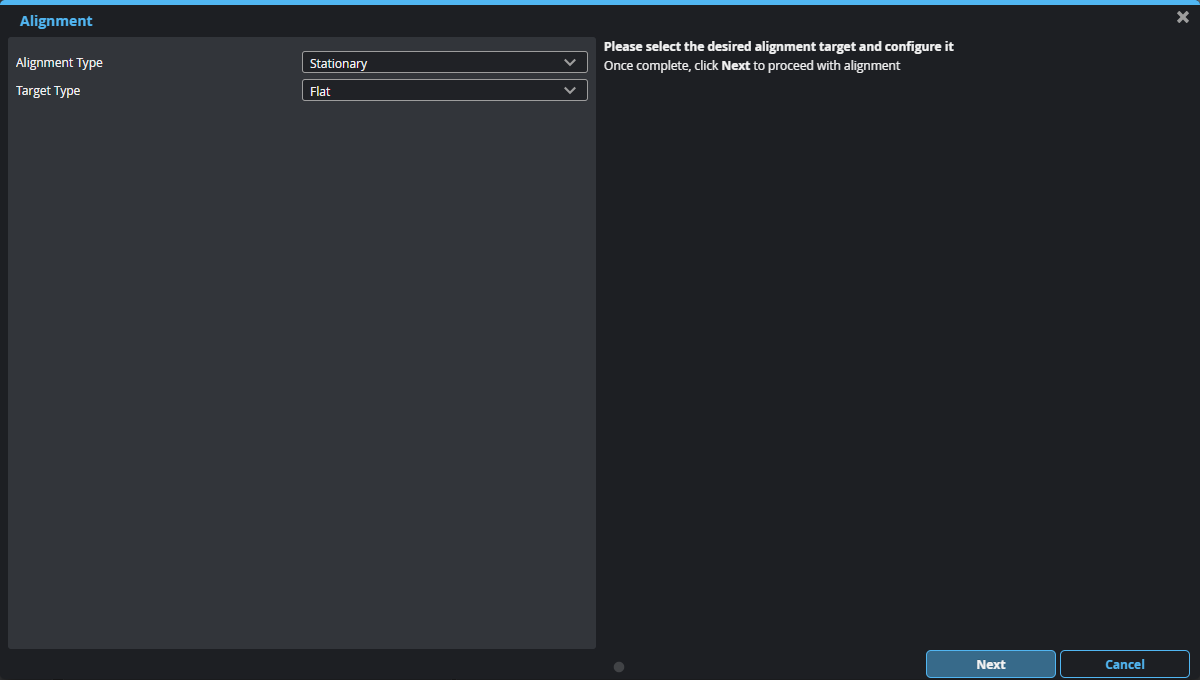The image size is (1200, 680).
Task: Click the Alignment Type label
Action: pos(59,63)
